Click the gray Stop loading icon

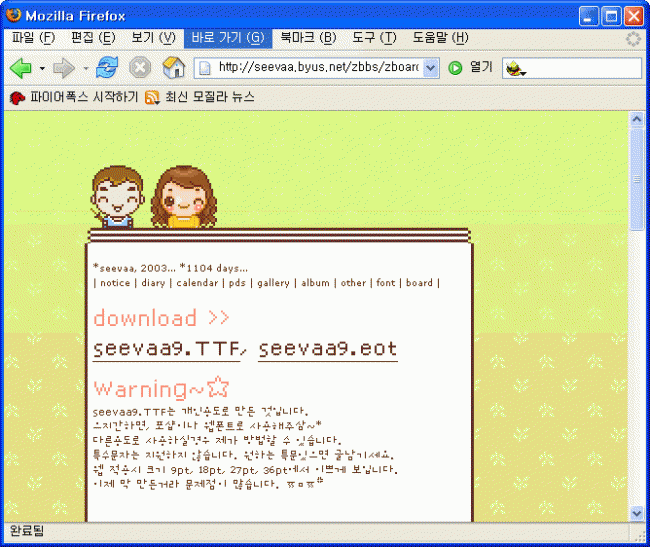pos(140,68)
